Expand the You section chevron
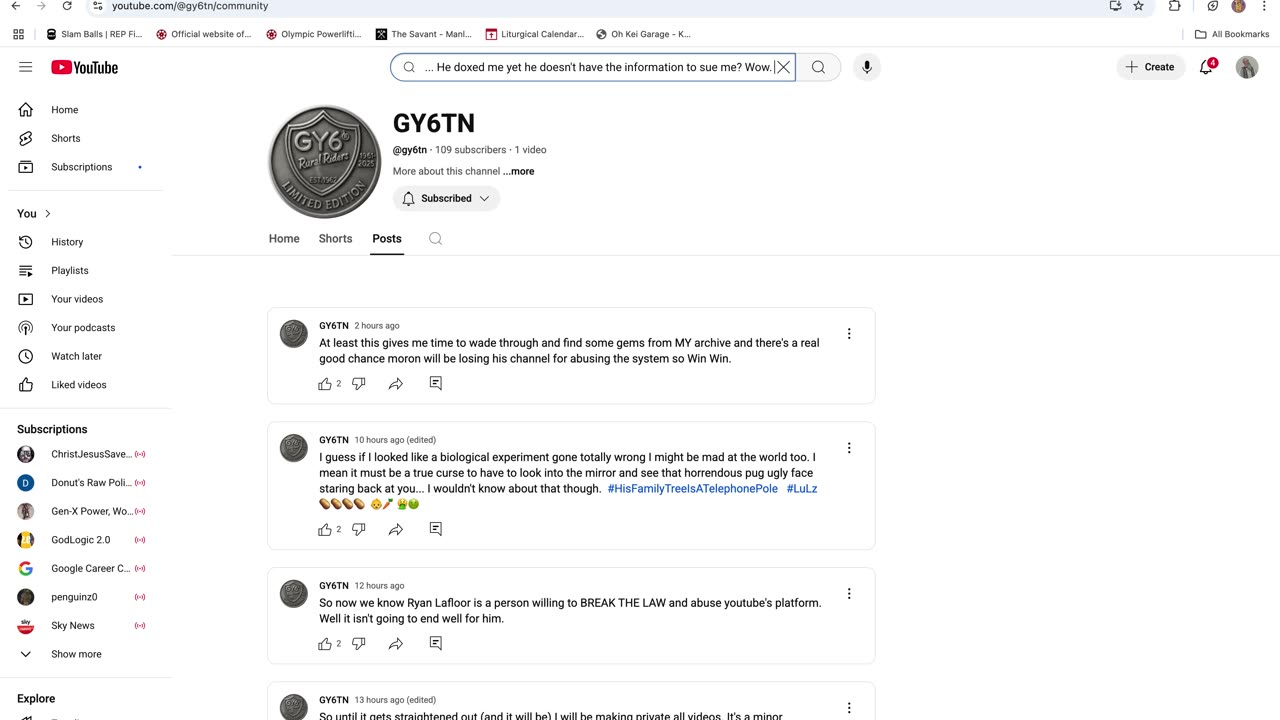The image size is (1280, 720). tap(47, 213)
